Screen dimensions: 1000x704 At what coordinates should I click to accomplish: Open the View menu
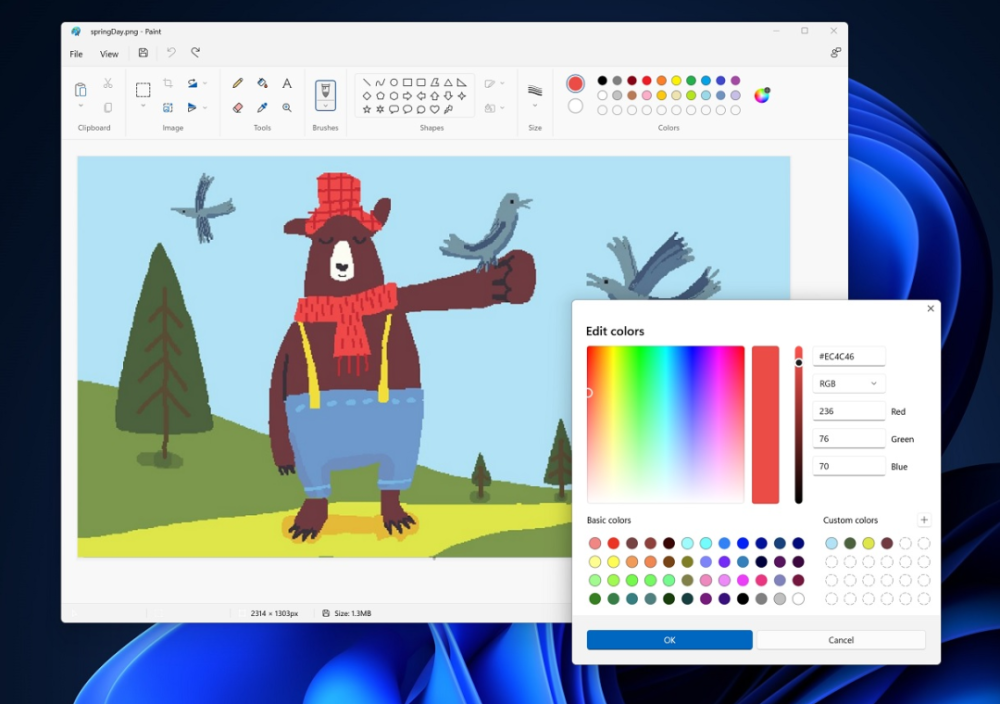(109, 54)
